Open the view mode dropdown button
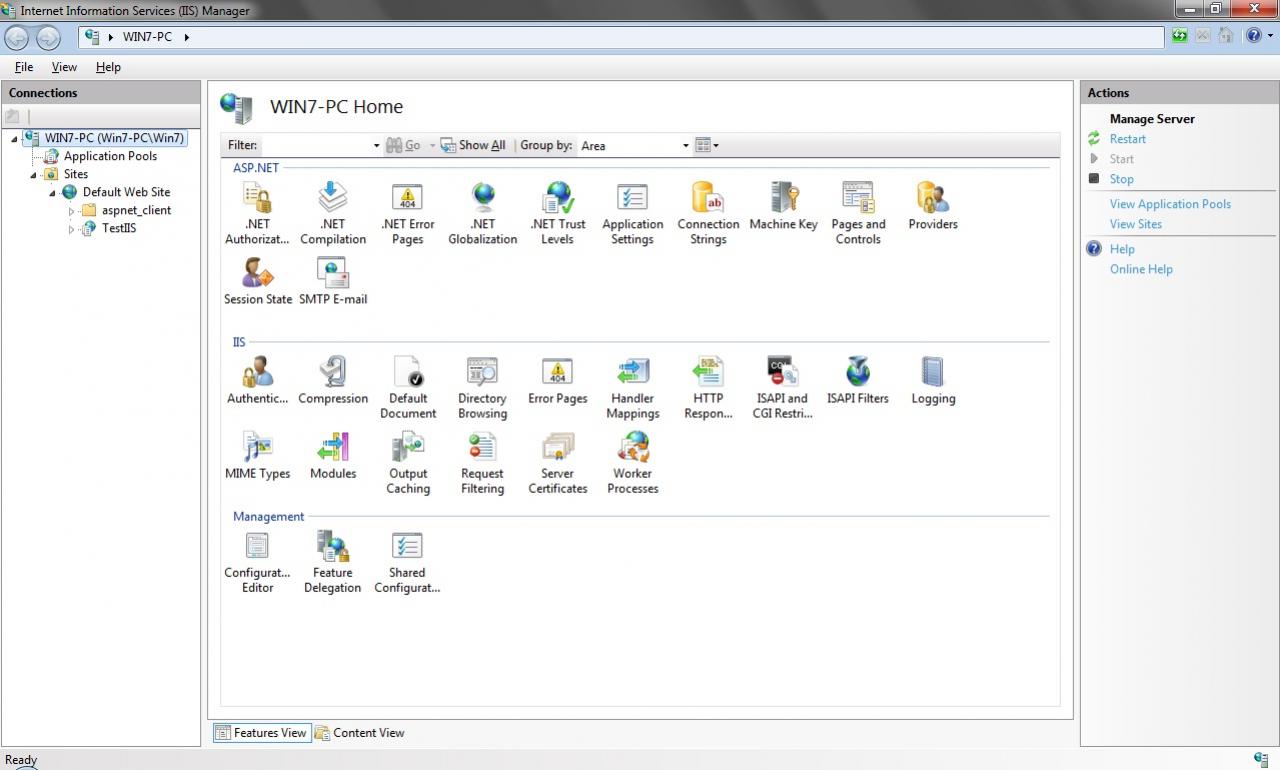1280x770 pixels. pos(707,146)
